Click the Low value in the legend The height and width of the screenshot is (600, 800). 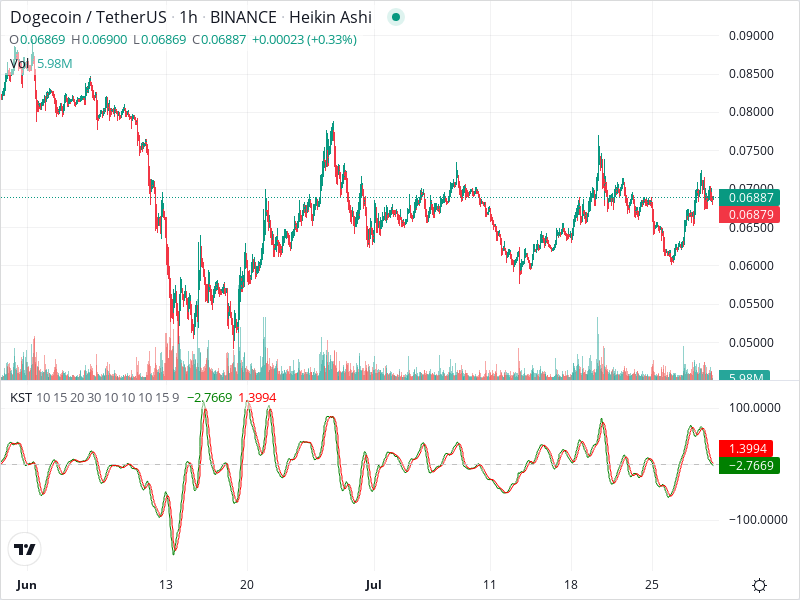tap(163, 40)
